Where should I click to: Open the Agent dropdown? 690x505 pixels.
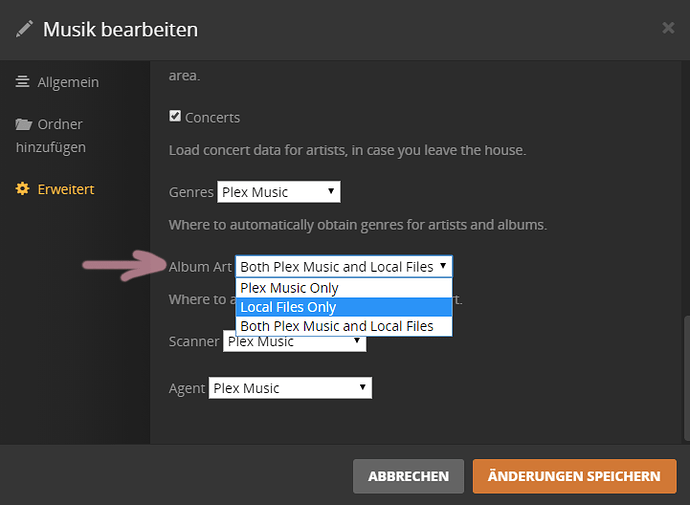[x=290, y=388]
